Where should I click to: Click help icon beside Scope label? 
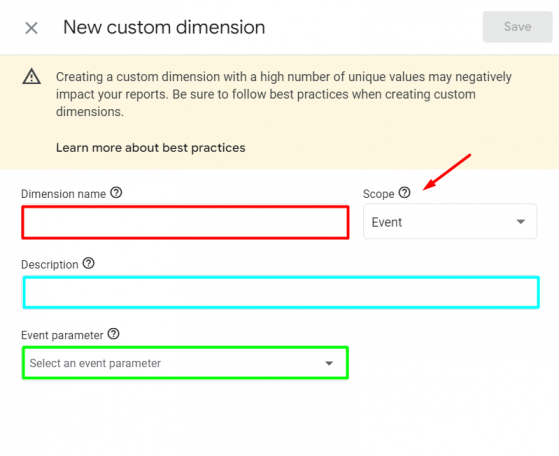click(x=404, y=193)
